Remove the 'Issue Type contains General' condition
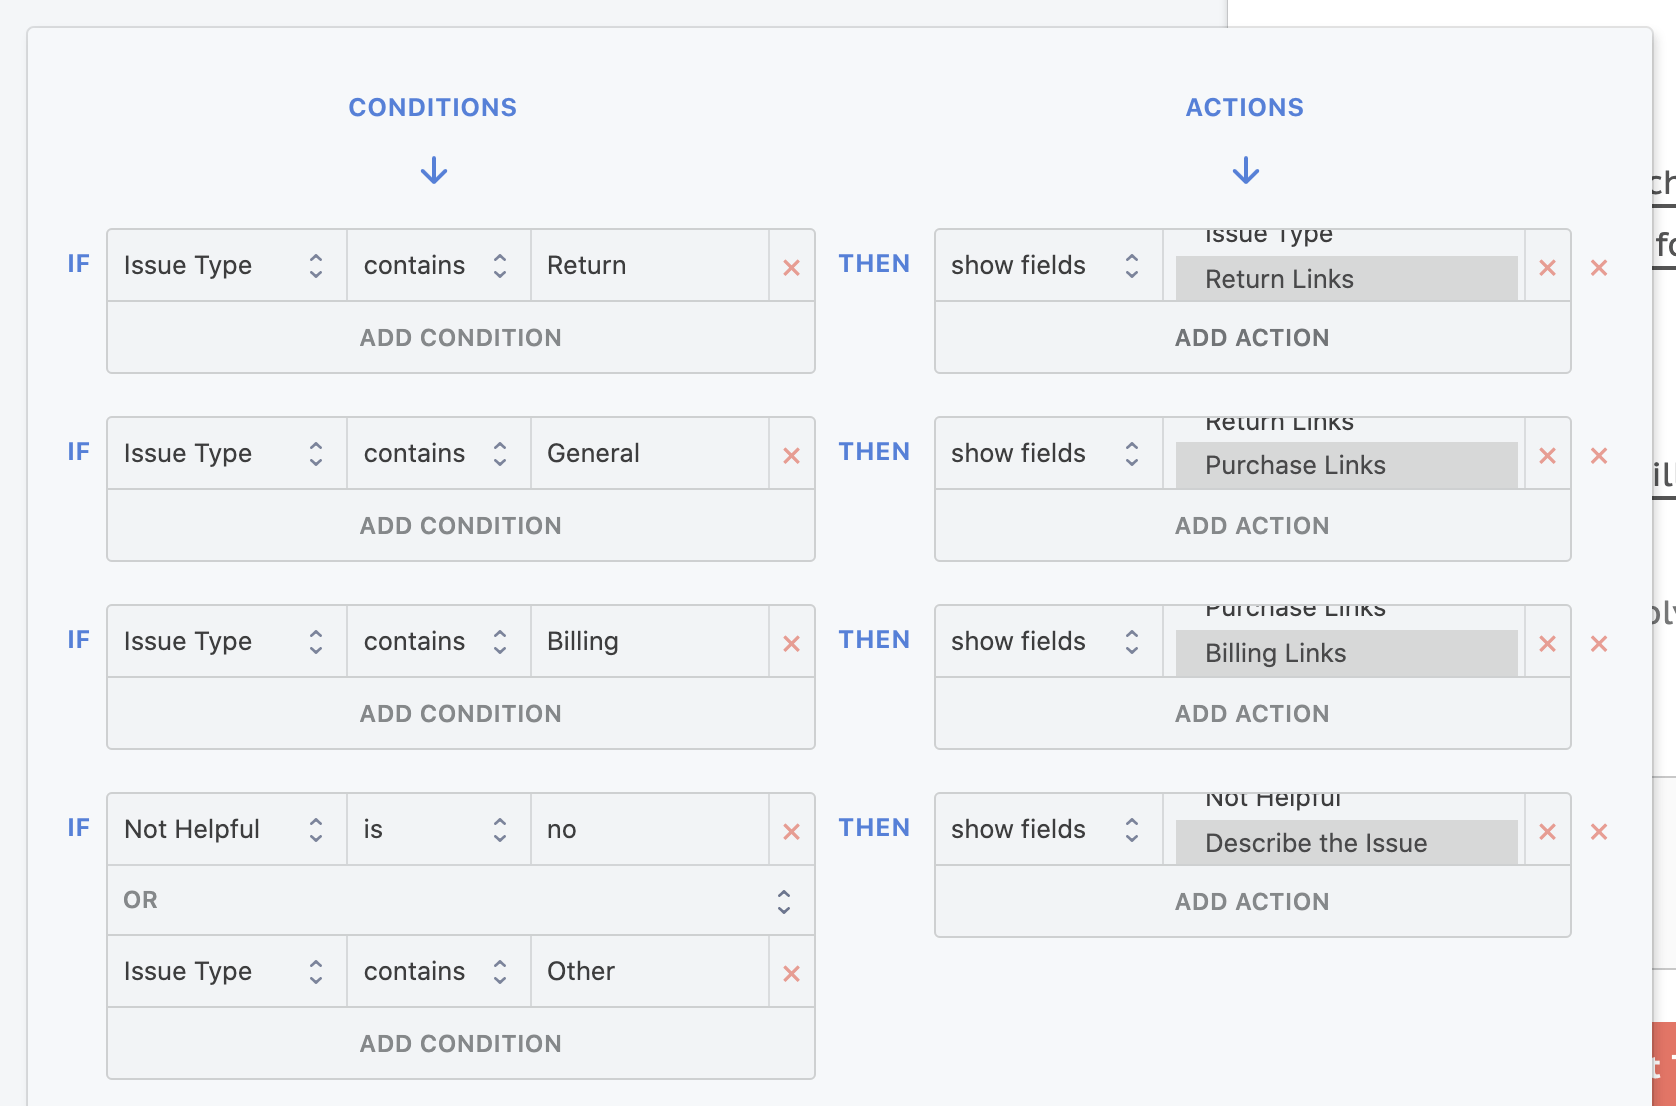 pyautogui.click(x=791, y=454)
